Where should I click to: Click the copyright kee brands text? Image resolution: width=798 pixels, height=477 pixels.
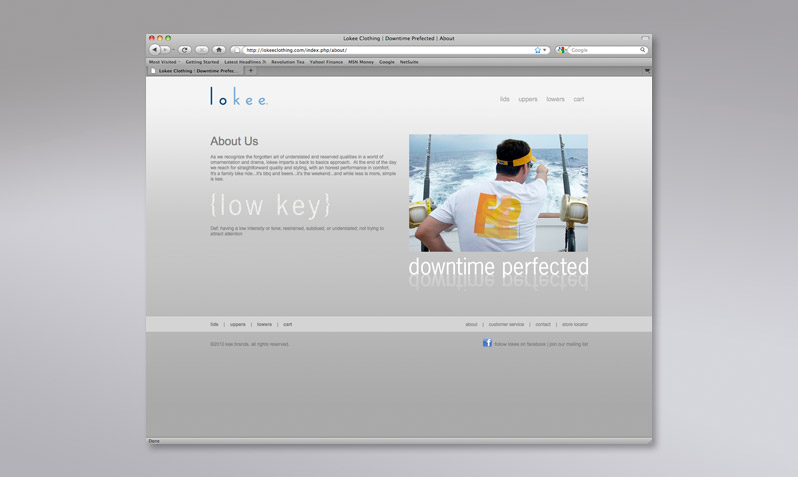[249, 344]
